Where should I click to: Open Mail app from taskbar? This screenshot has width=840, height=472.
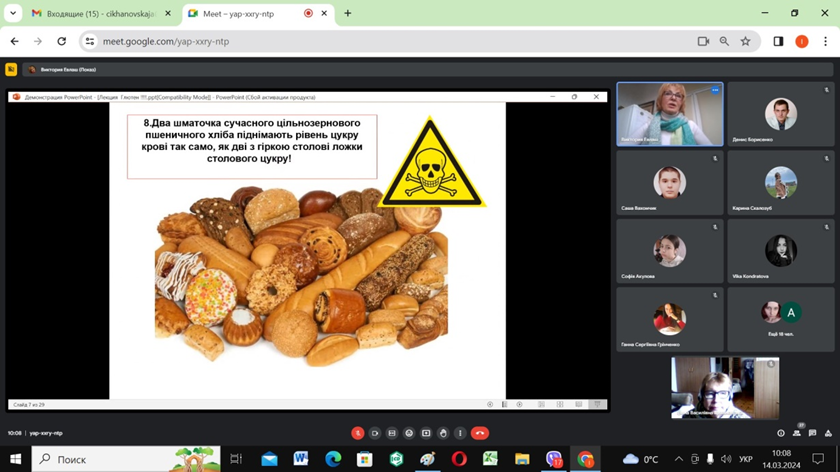(x=269, y=459)
